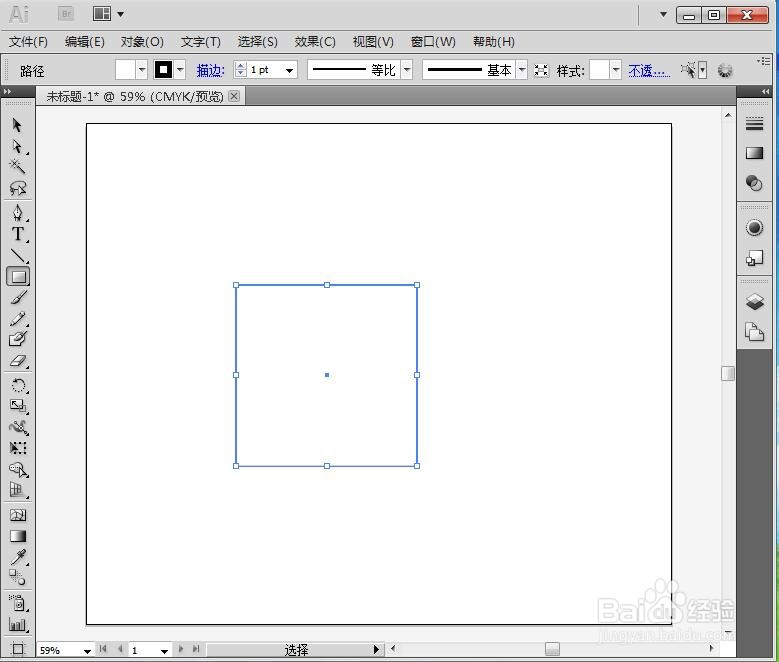Select the Column Graph tool
This screenshot has width=779, height=662.
tap(17, 624)
